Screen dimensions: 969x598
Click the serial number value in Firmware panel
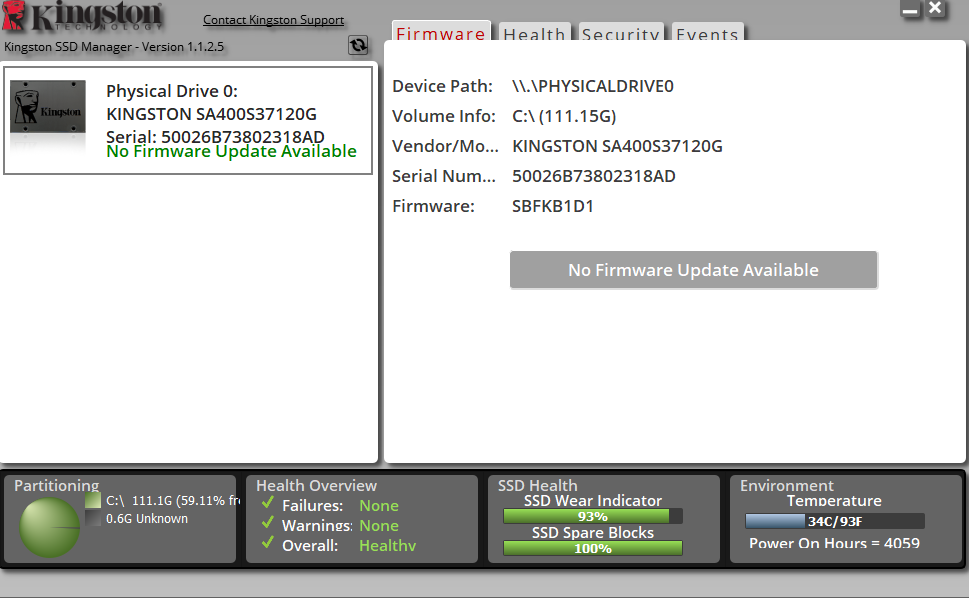point(593,177)
